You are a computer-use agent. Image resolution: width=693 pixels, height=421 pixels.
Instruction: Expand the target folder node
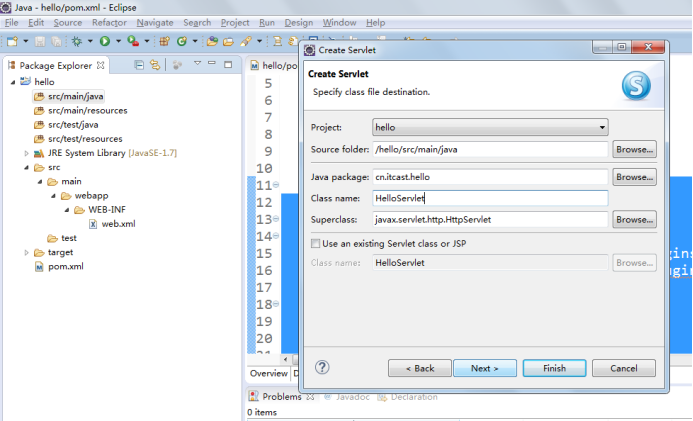[x=26, y=252]
